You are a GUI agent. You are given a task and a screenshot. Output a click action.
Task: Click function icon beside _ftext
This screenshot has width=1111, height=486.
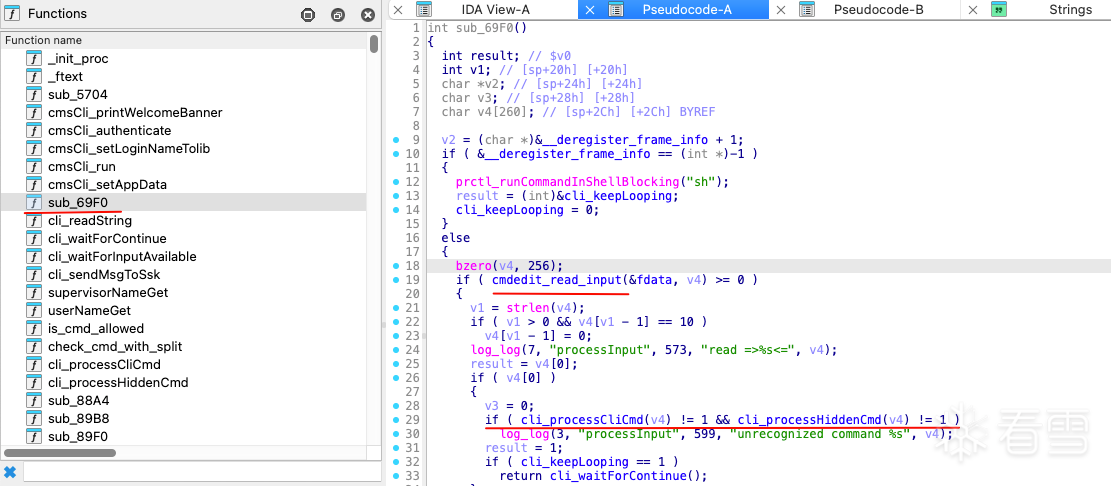click(33, 77)
